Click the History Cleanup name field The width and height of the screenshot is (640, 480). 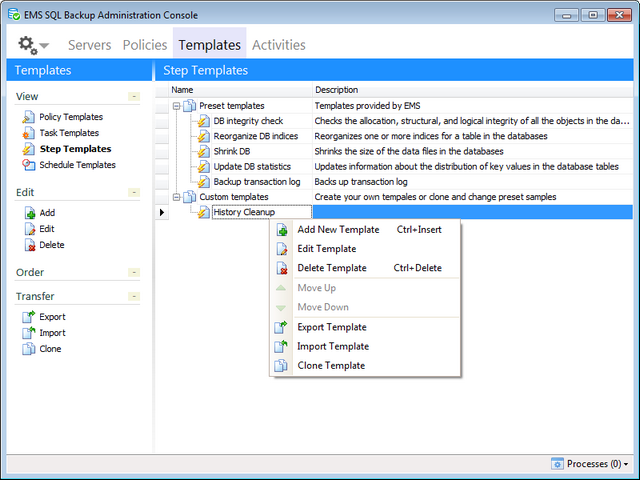click(262, 212)
